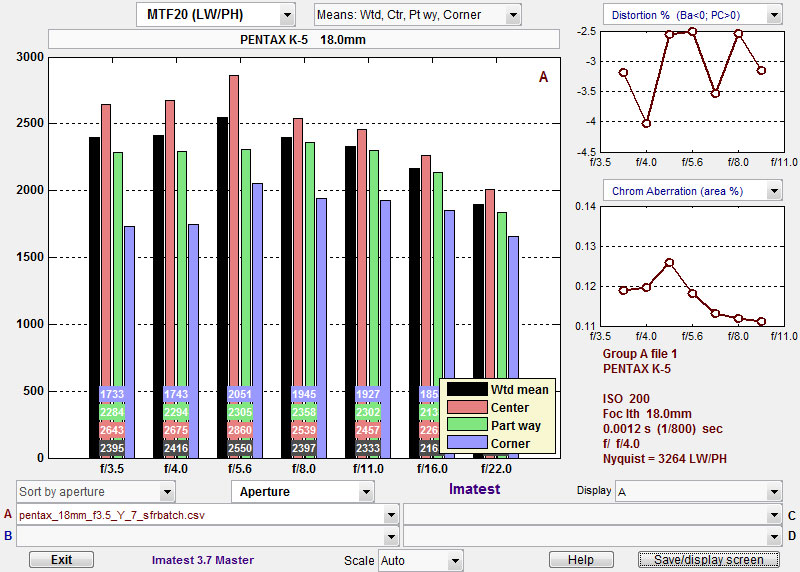
Task: Click the 2860 value label
Action: click(240, 430)
